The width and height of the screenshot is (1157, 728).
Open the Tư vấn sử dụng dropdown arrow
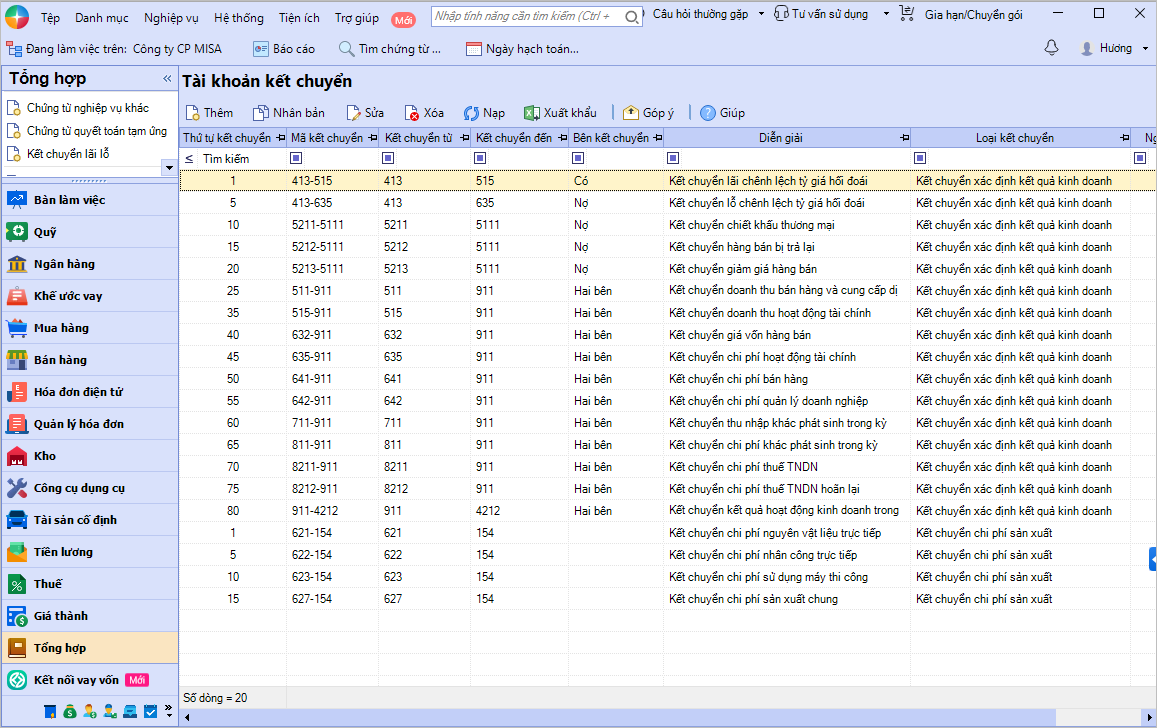(x=887, y=14)
